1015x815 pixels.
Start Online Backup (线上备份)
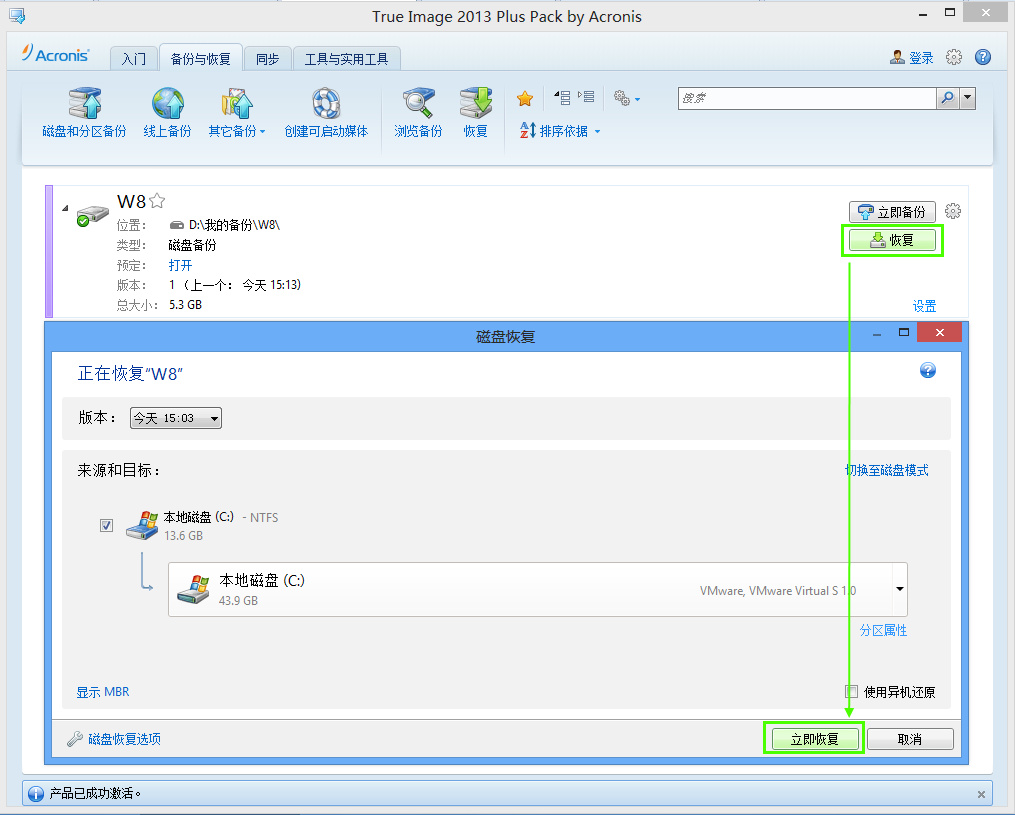(168, 113)
